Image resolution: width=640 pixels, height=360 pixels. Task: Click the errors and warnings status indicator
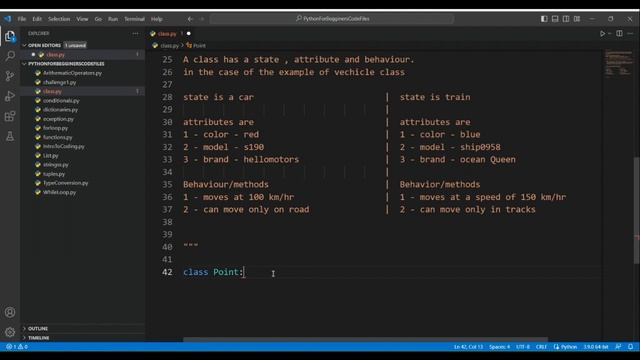click(x=17, y=347)
